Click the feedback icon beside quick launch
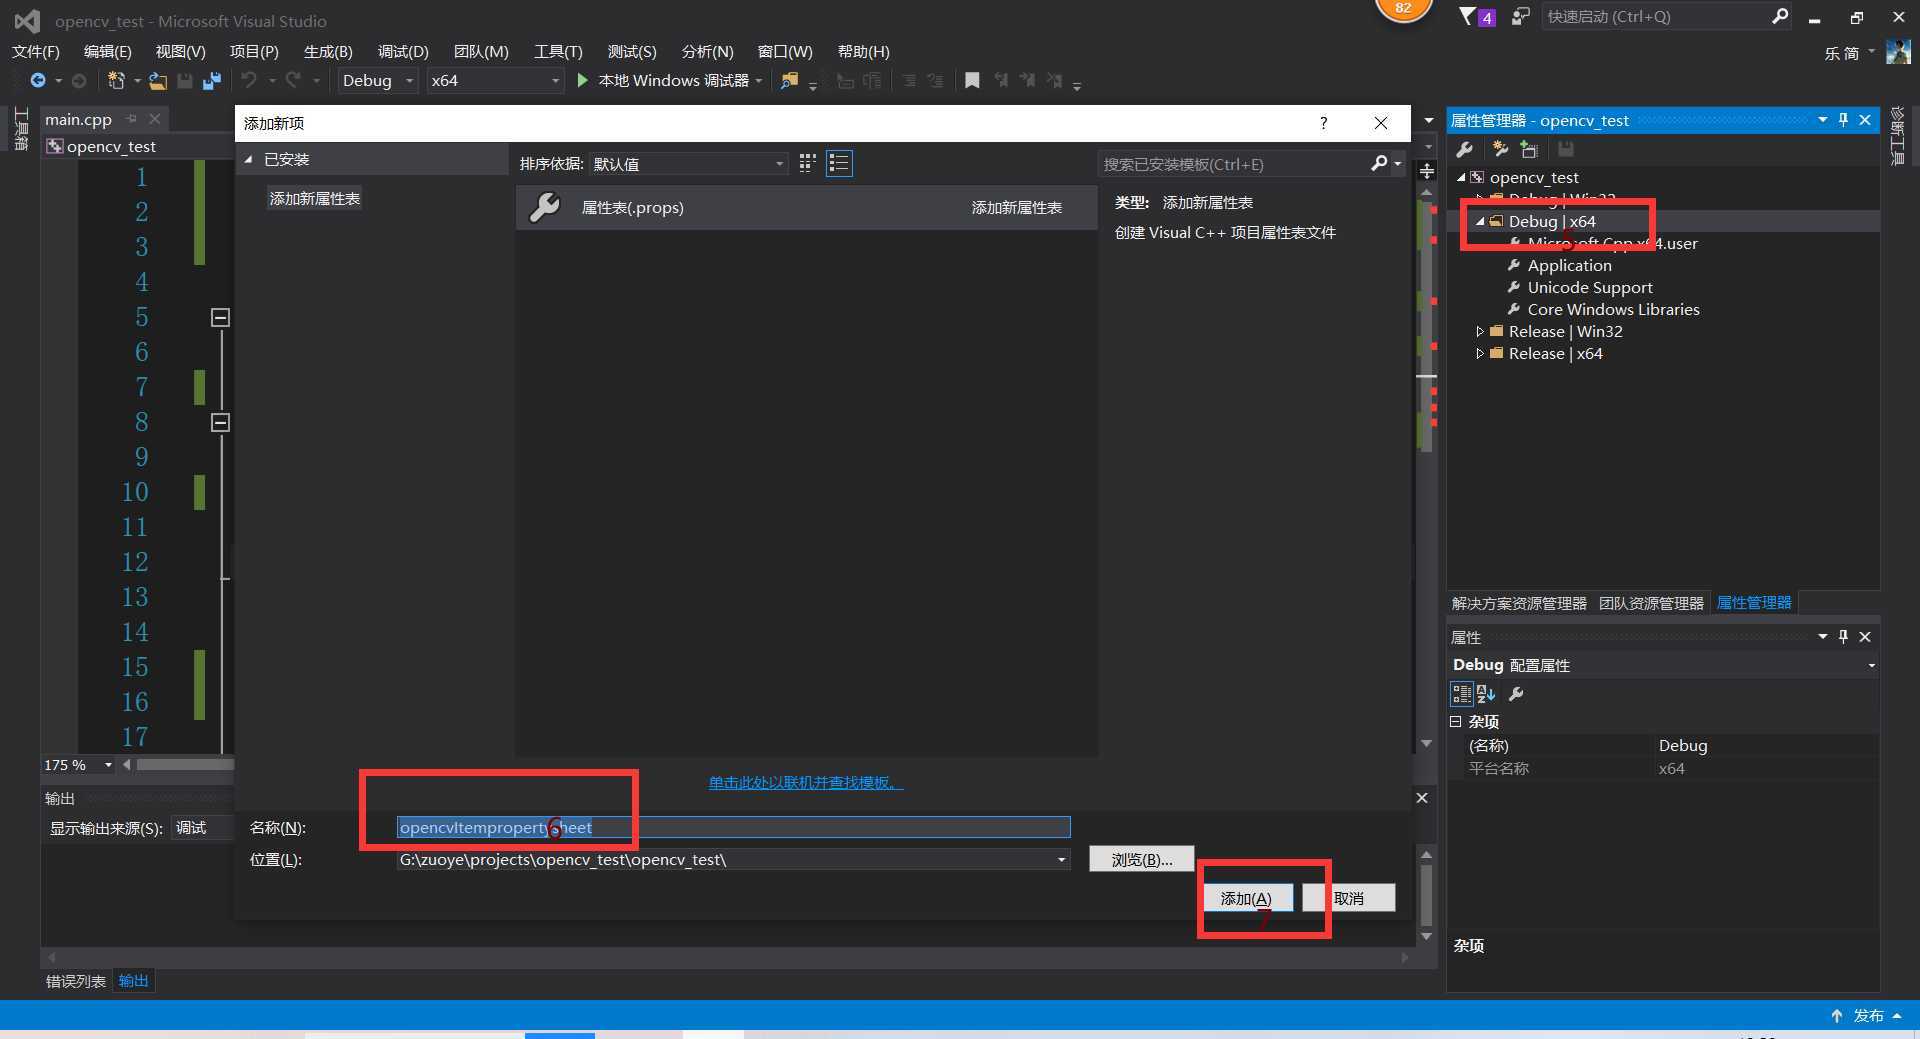 pyautogui.click(x=1520, y=16)
